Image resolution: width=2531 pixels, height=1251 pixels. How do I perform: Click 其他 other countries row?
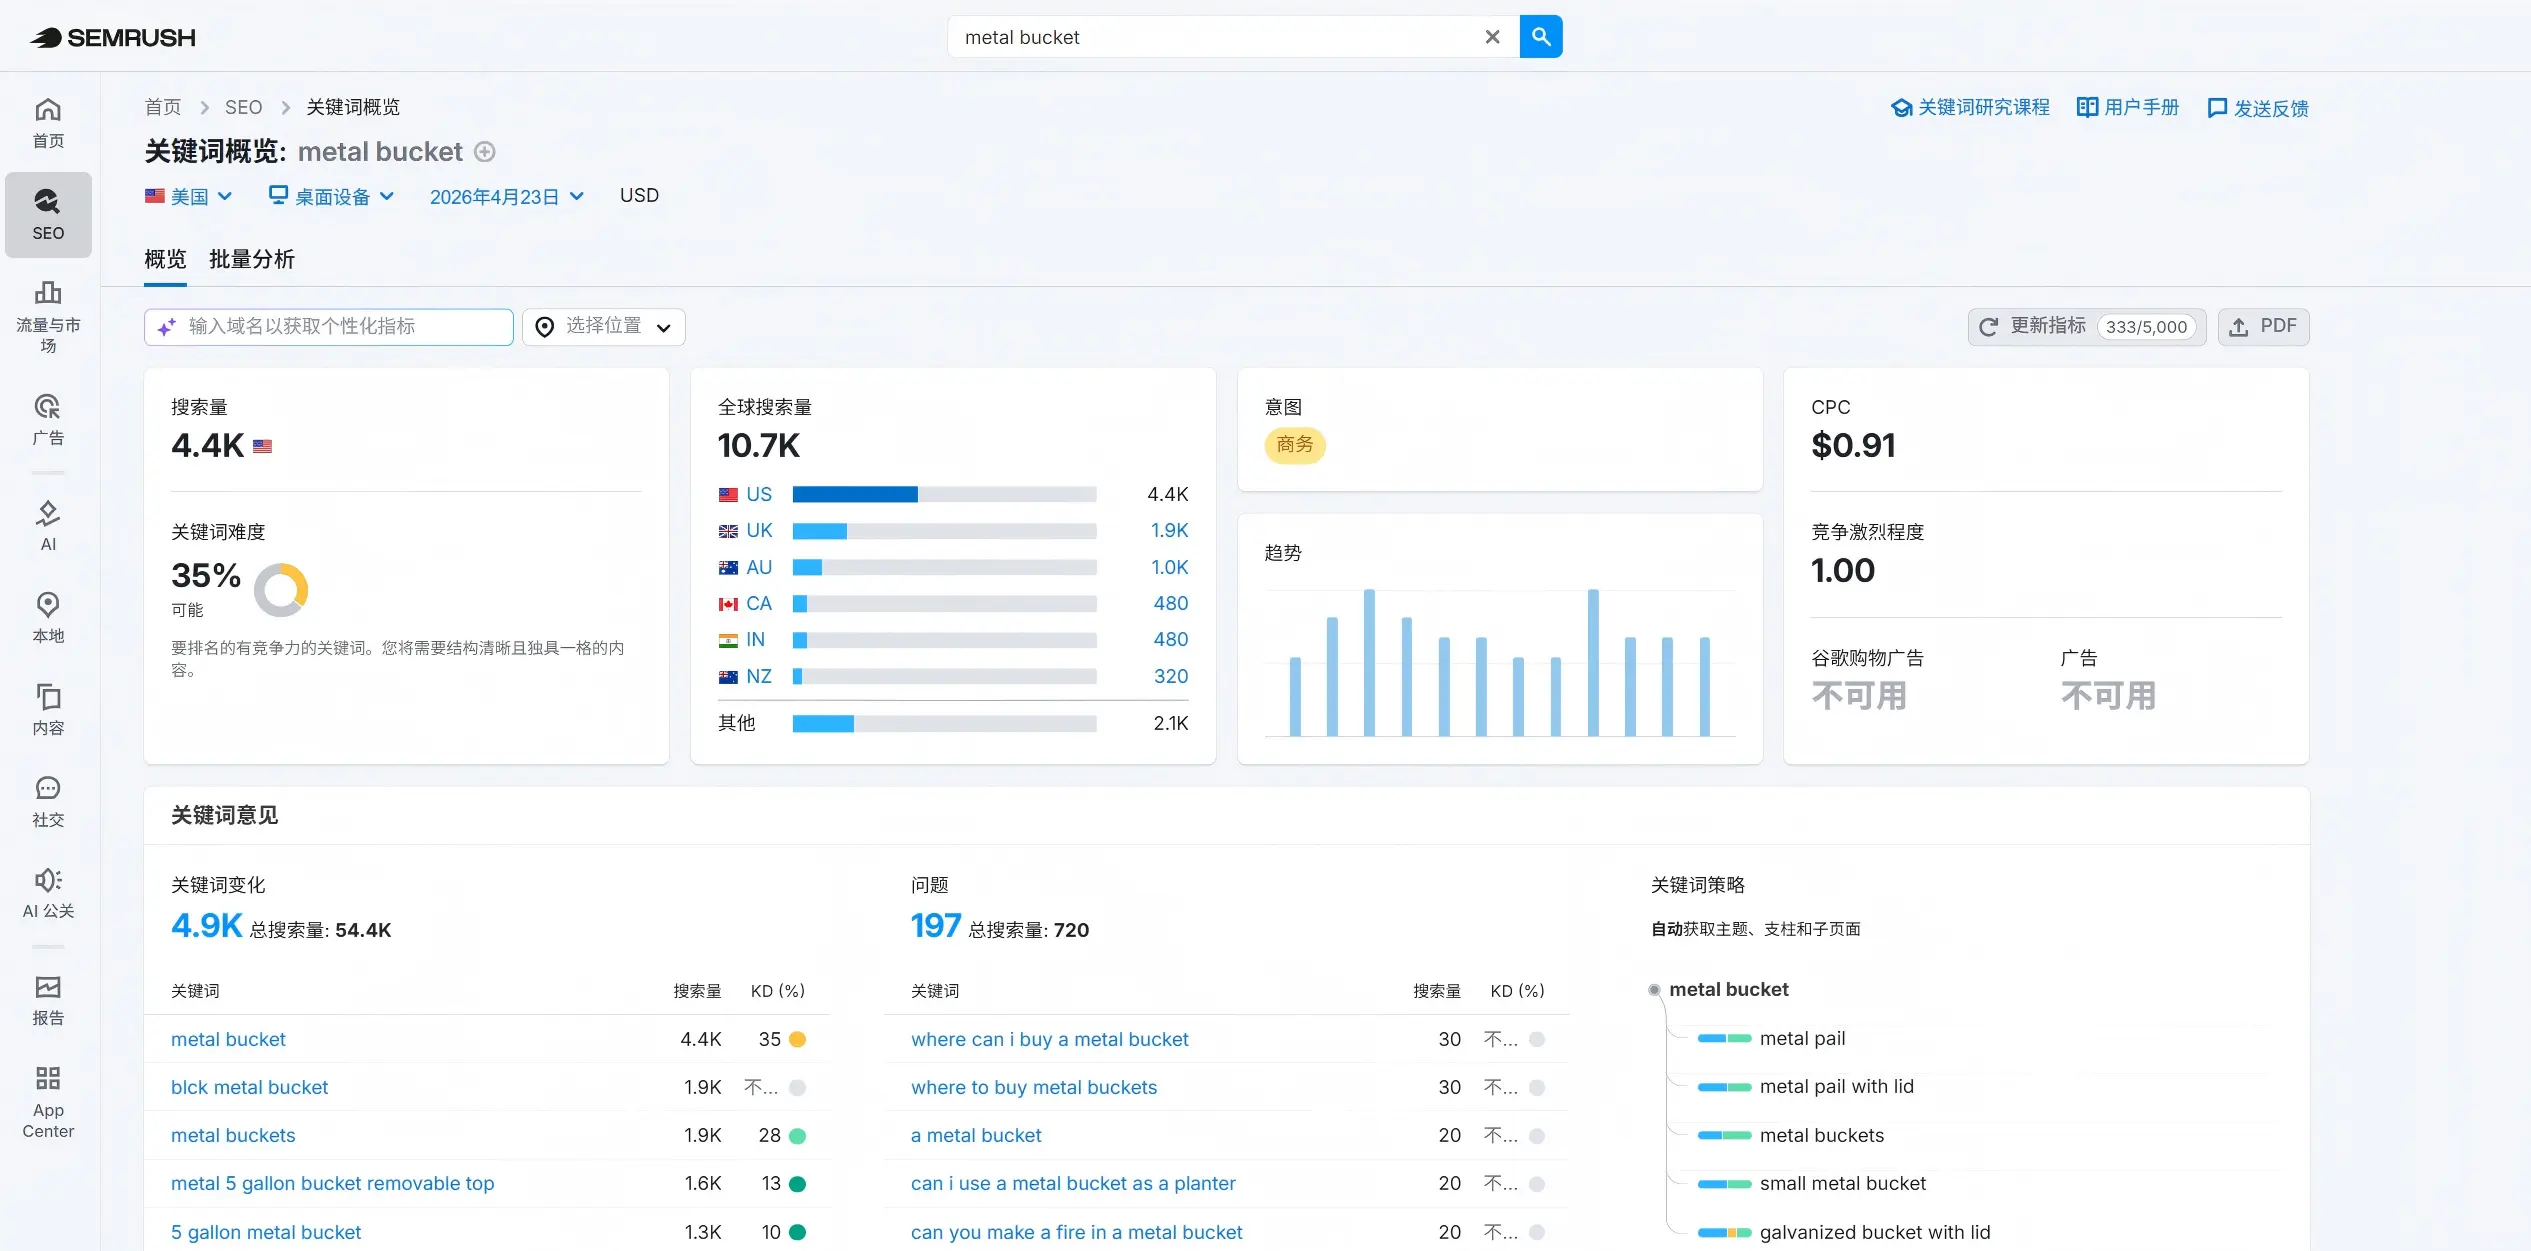click(953, 723)
